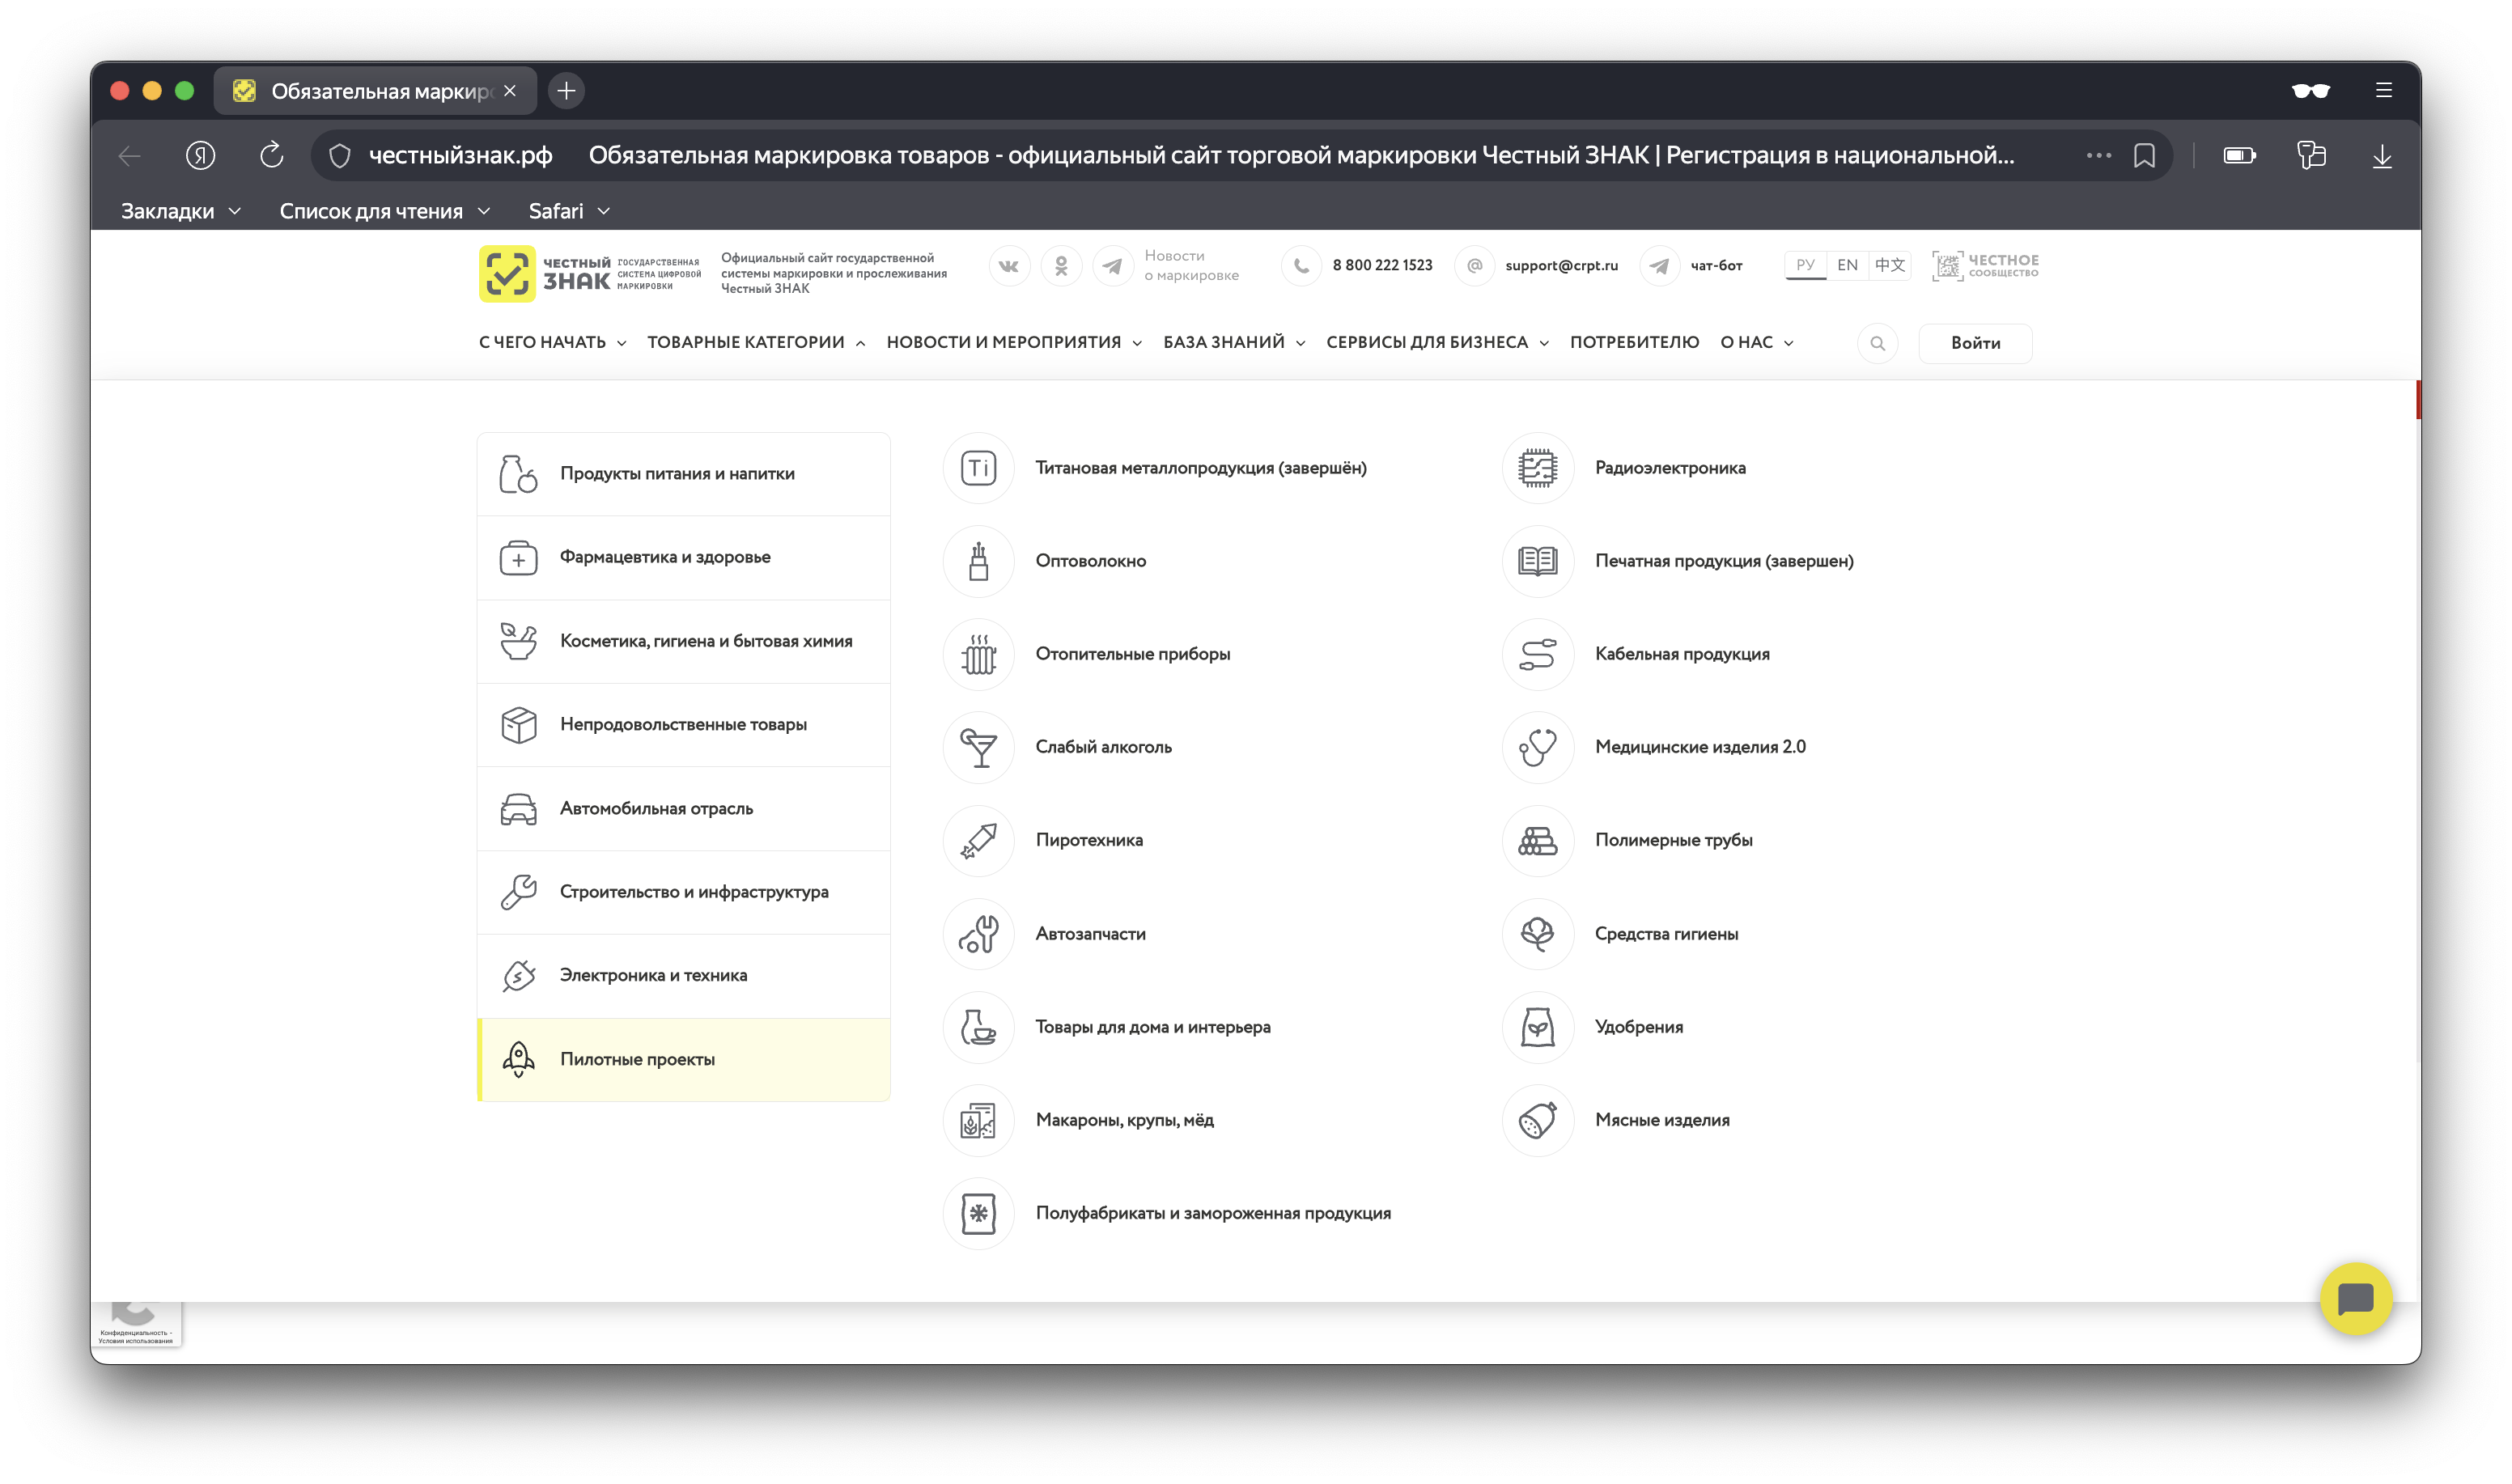Open the Слабый алкоголь link

pyautogui.click(x=1103, y=747)
